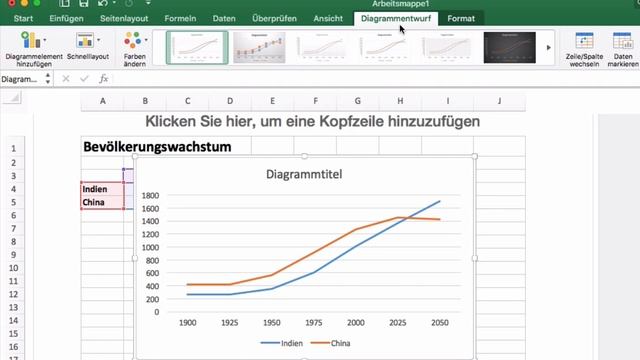Click the undo arrow icon
The width and height of the screenshot is (640, 360).
(x=102, y=4)
